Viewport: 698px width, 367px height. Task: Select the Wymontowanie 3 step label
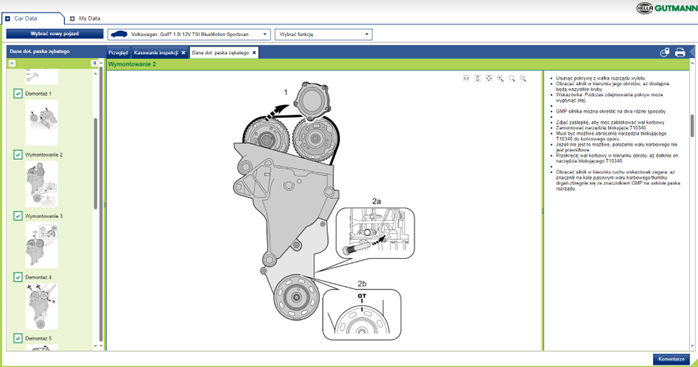pos(44,216)
